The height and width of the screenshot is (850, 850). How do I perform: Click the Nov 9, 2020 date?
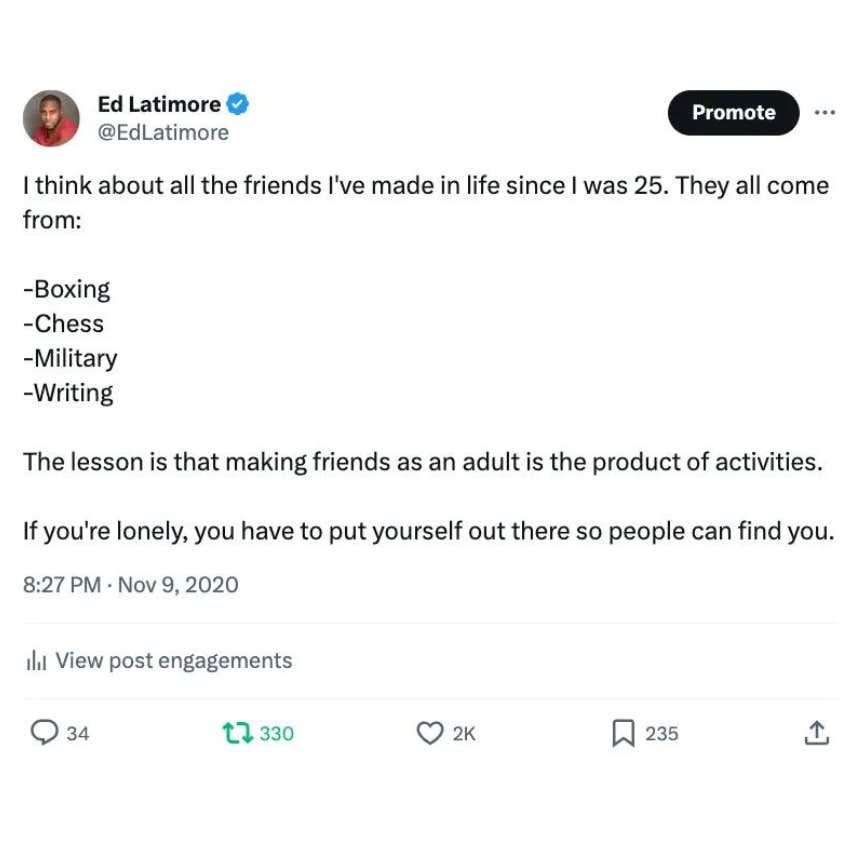178,585
